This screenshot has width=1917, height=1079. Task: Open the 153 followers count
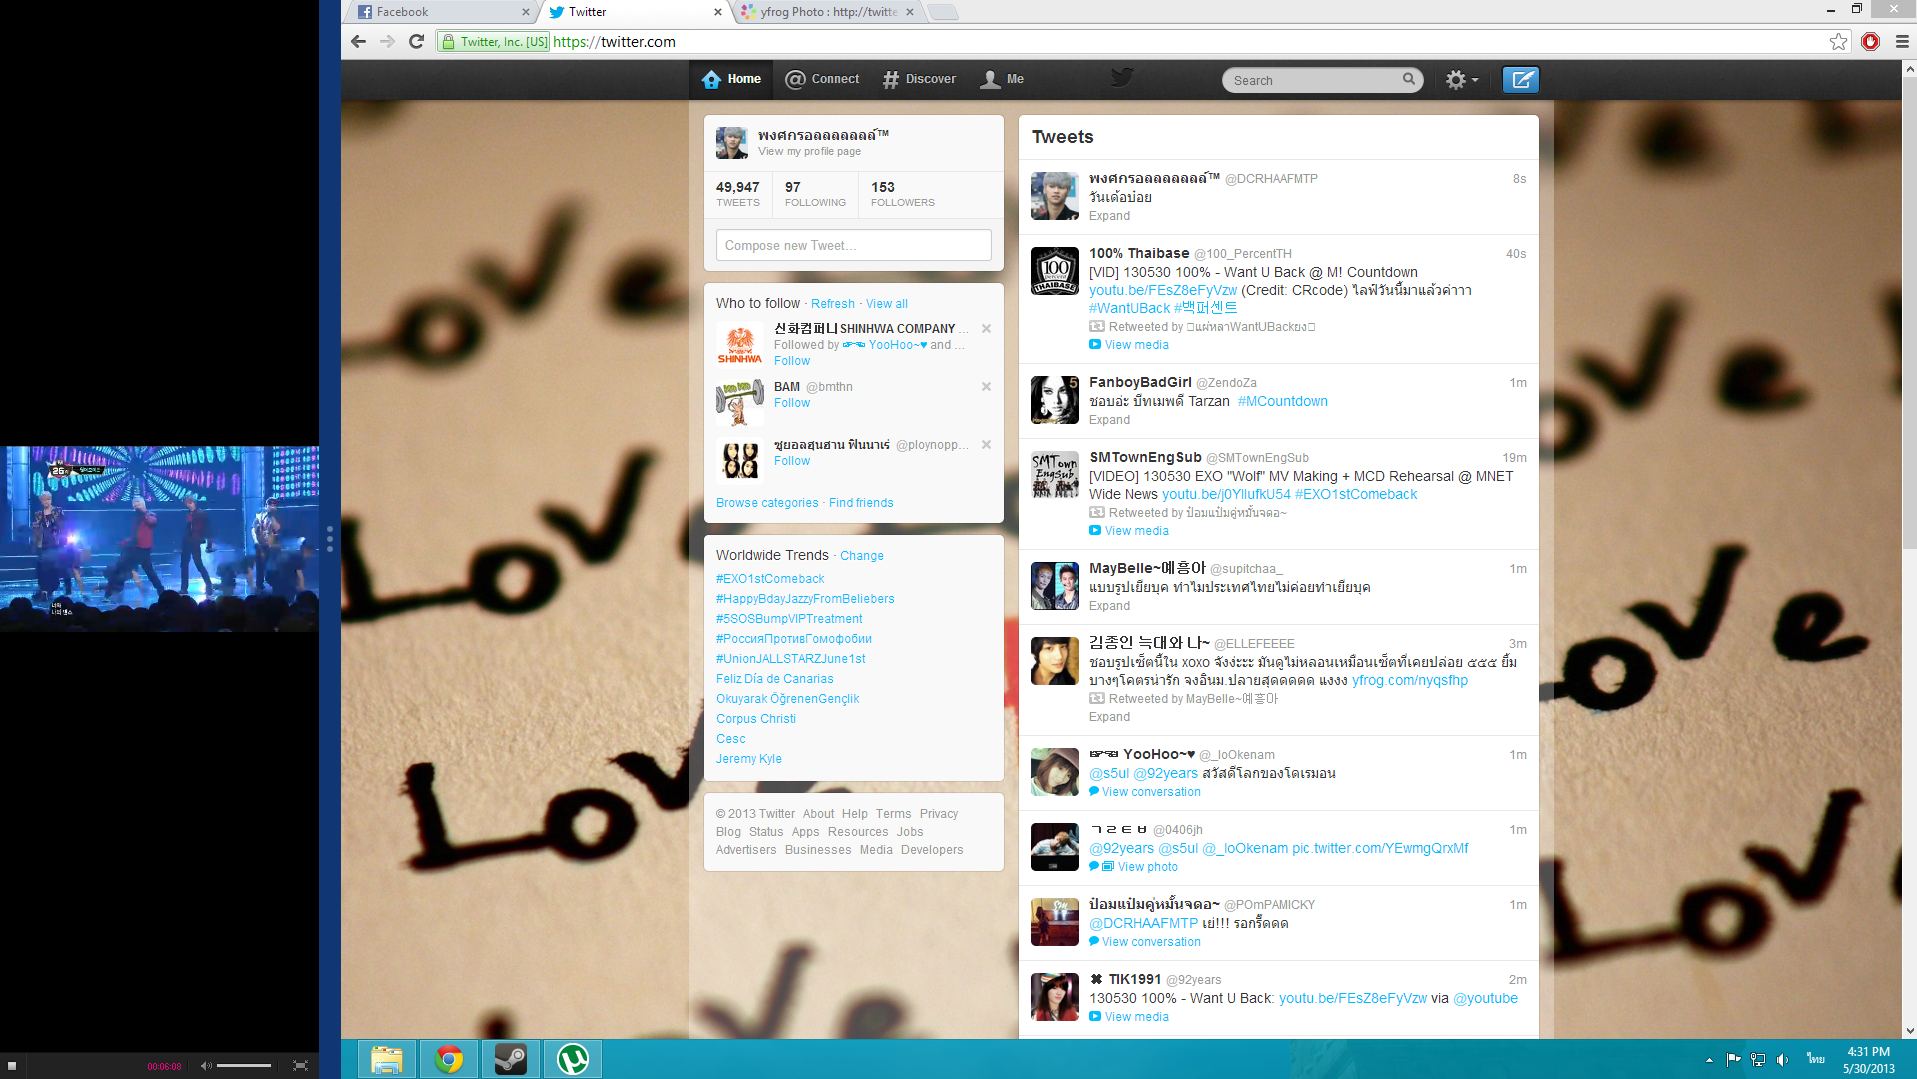[x=902, y=194]
